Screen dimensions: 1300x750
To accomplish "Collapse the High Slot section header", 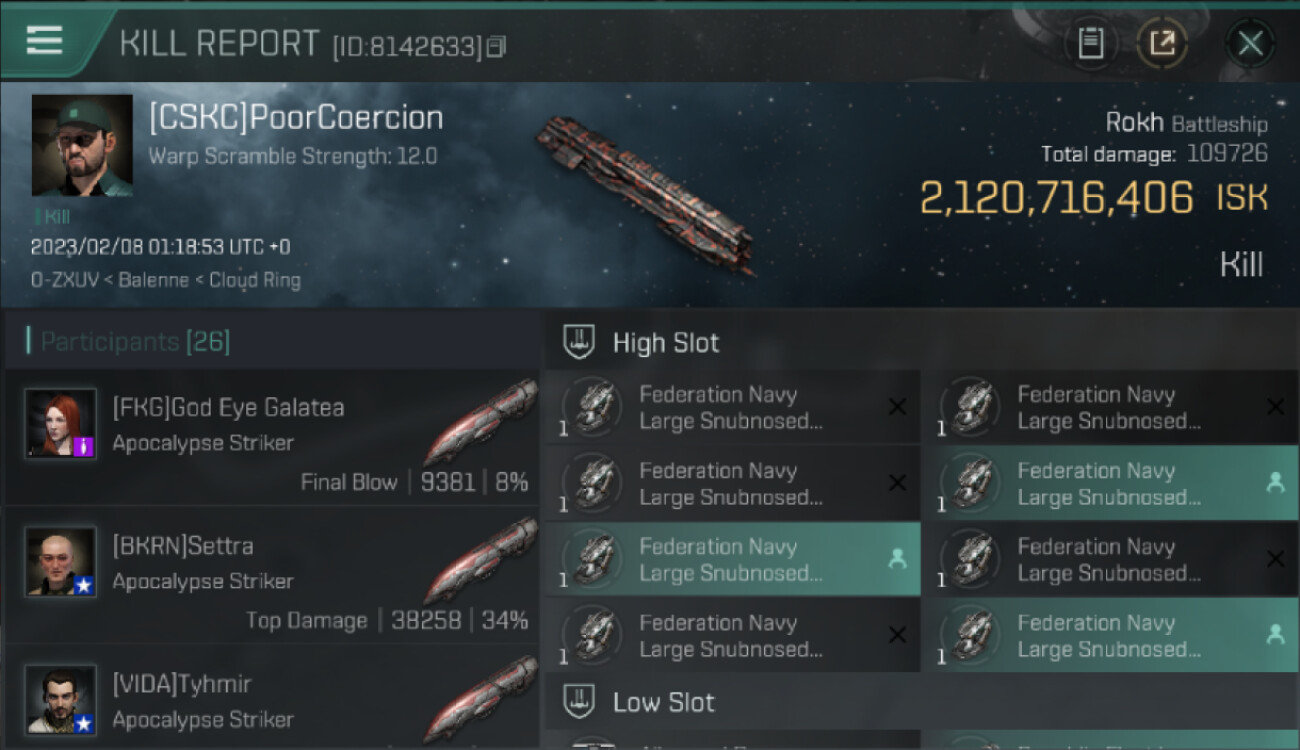I will click(665, 343).
